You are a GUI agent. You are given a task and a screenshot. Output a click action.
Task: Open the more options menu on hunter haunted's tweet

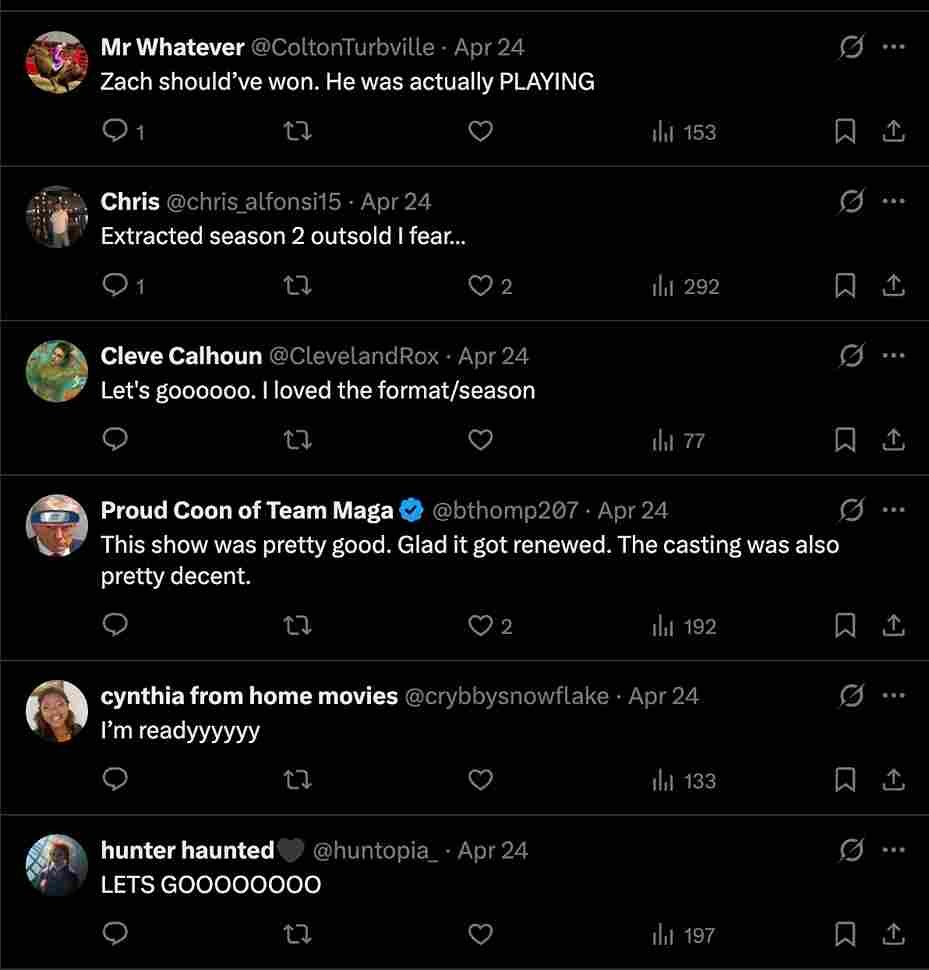point(893,849)
